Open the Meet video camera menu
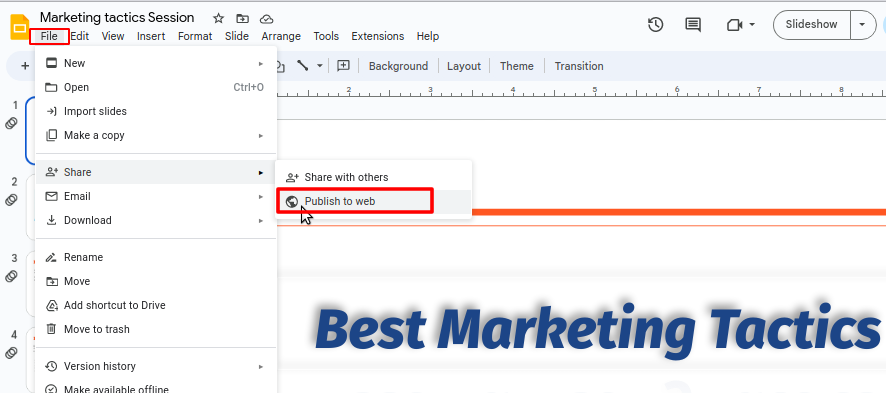The height and width of the screenshot is (393, 886). click(x=741, y=25)
